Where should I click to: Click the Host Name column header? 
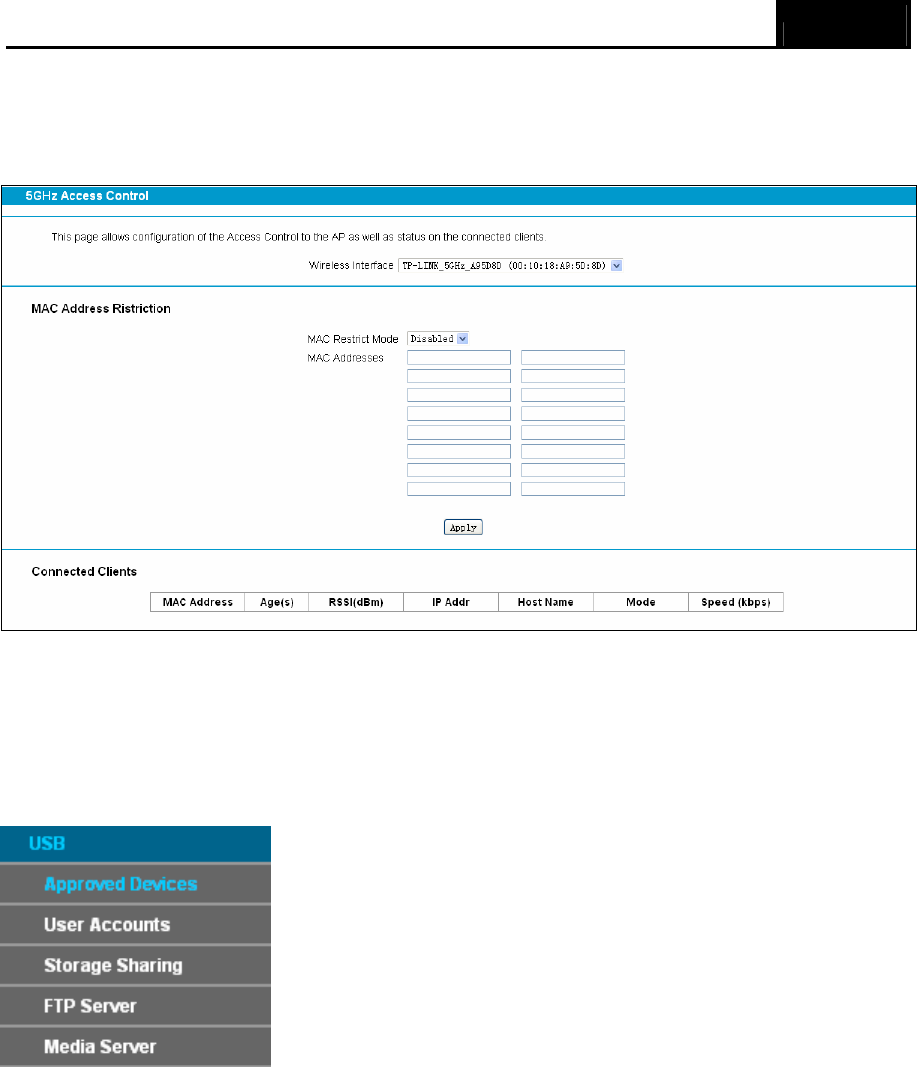pyautogui.click(x=546, y=602)
